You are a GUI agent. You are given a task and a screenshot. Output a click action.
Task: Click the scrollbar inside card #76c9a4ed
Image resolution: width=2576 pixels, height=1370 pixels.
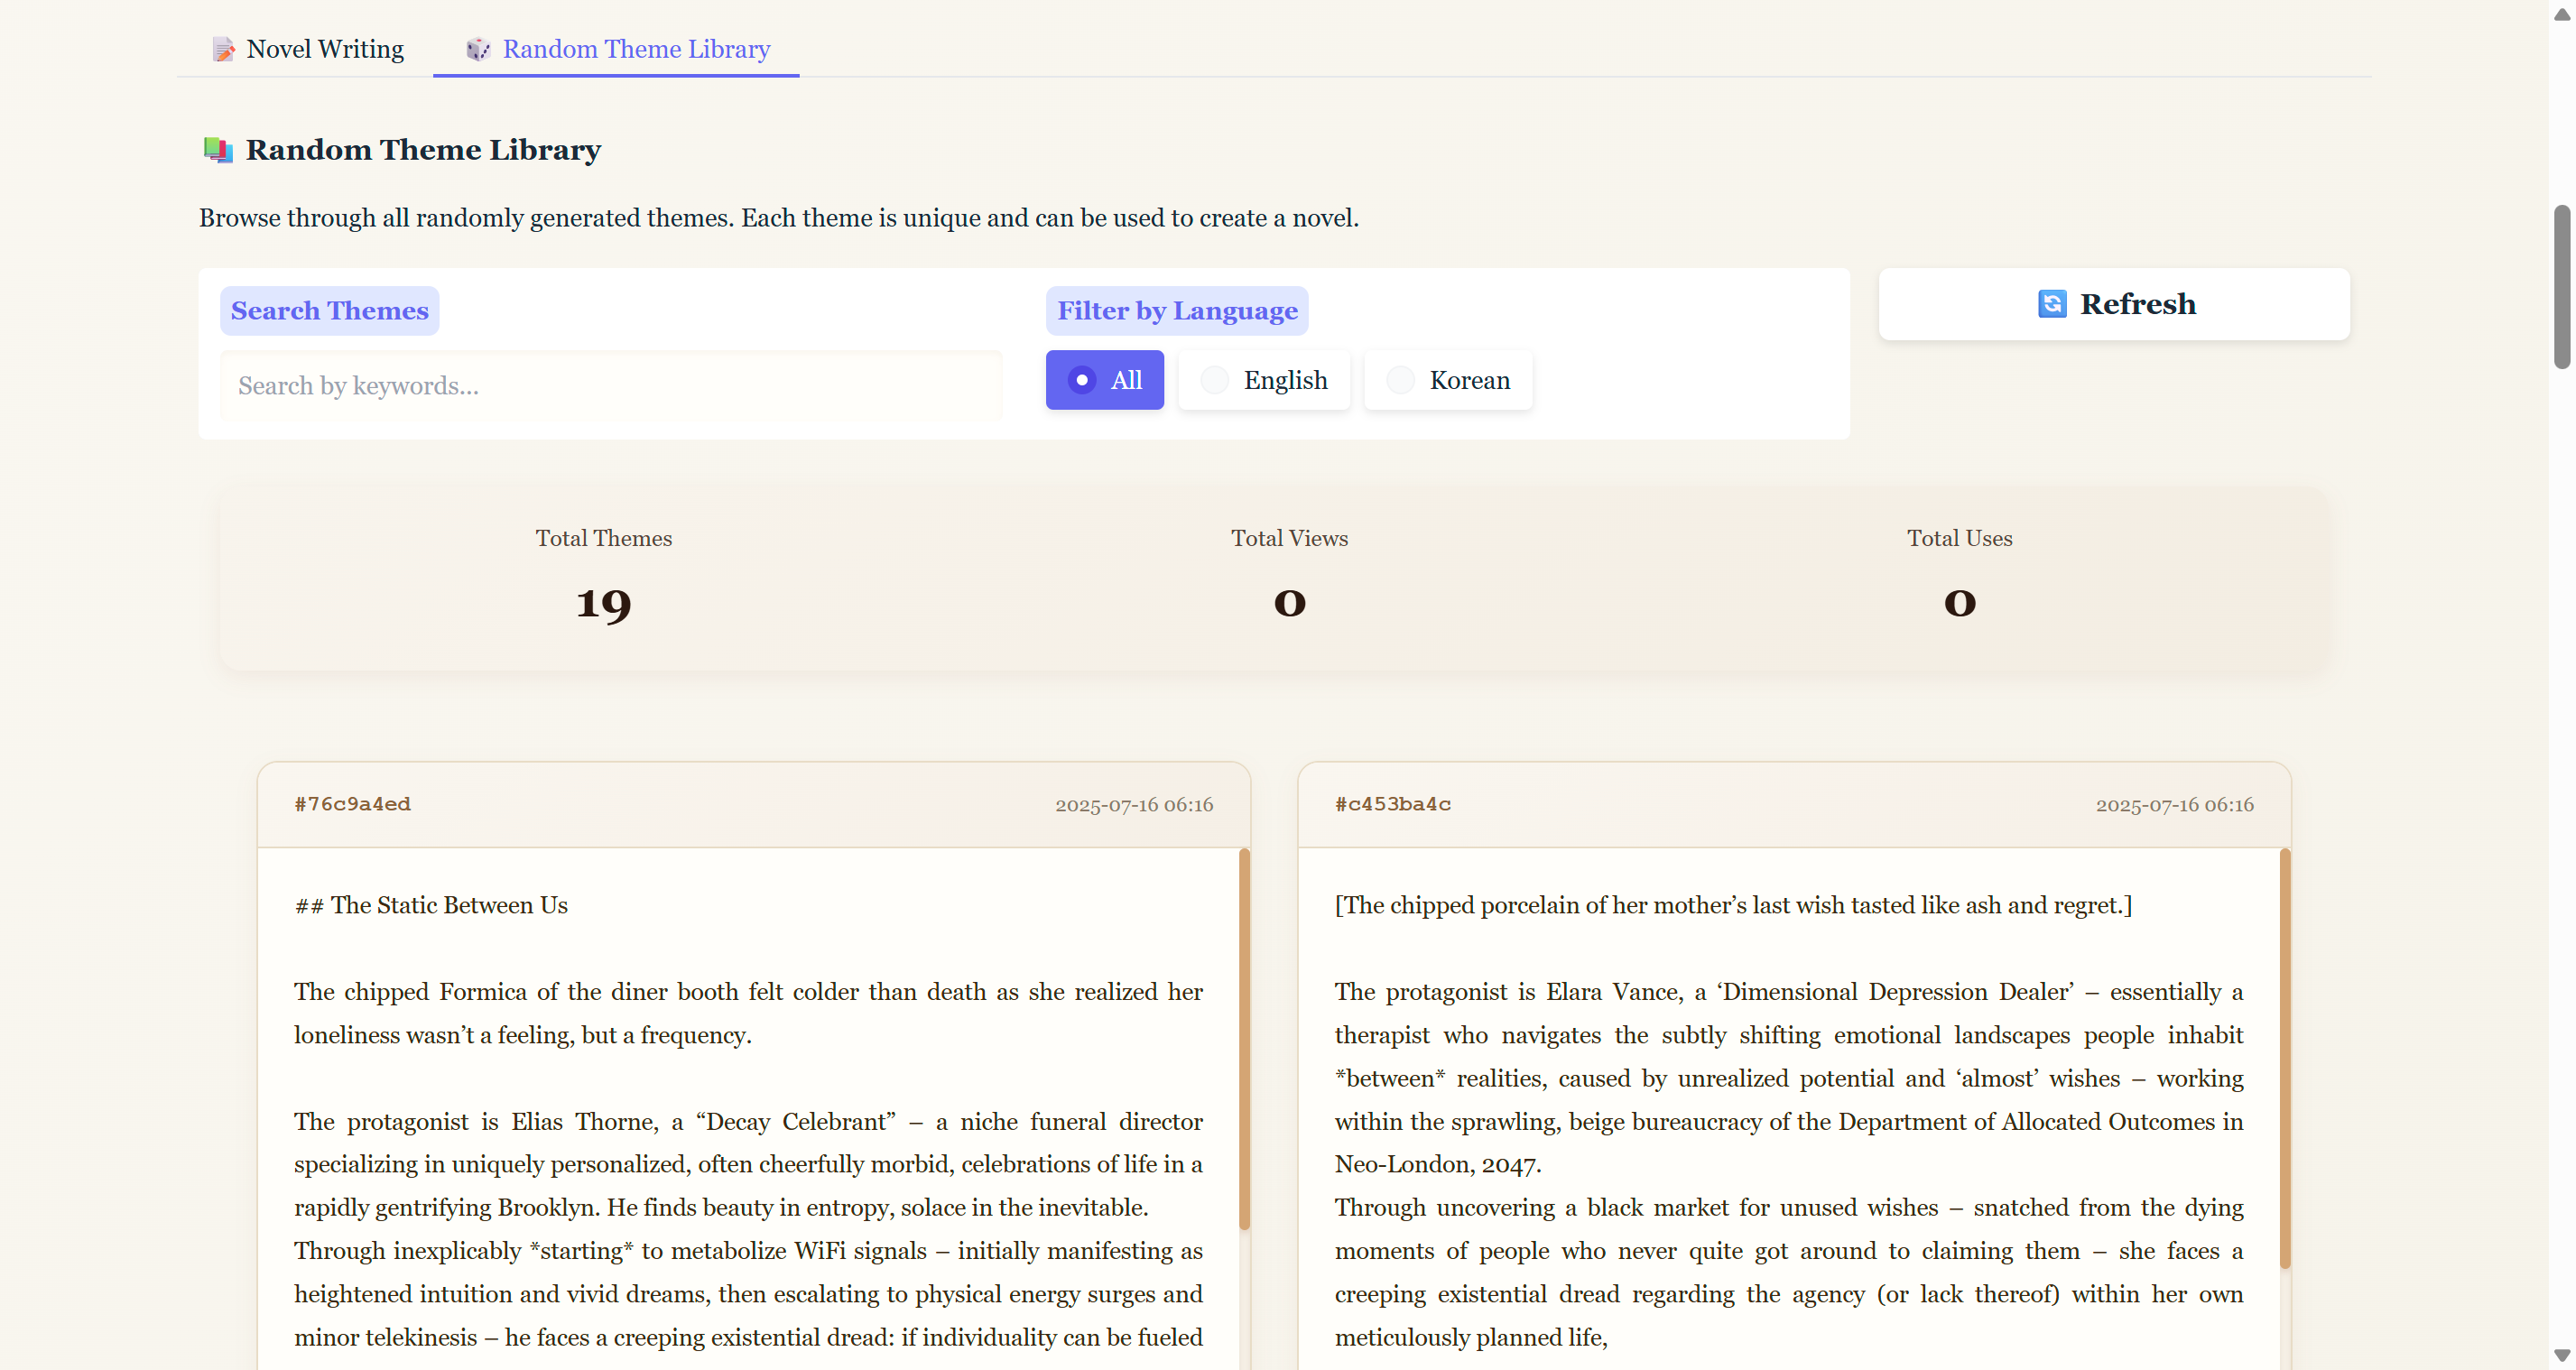1244,1039
